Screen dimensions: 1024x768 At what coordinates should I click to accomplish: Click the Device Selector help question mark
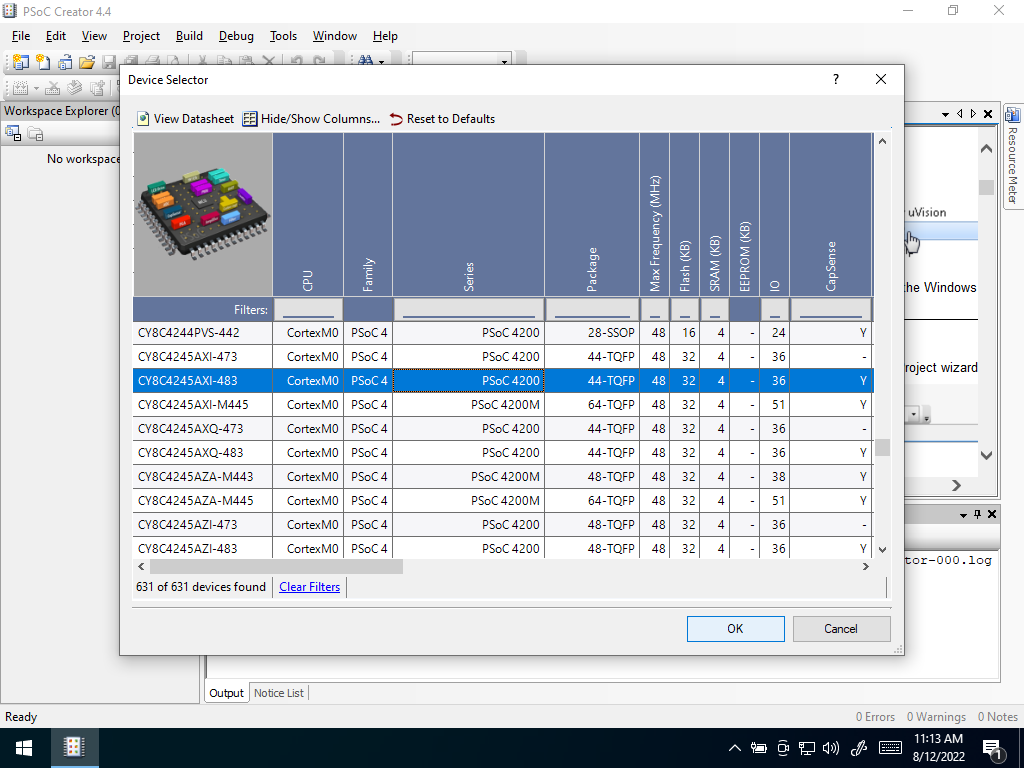point(835,79)
